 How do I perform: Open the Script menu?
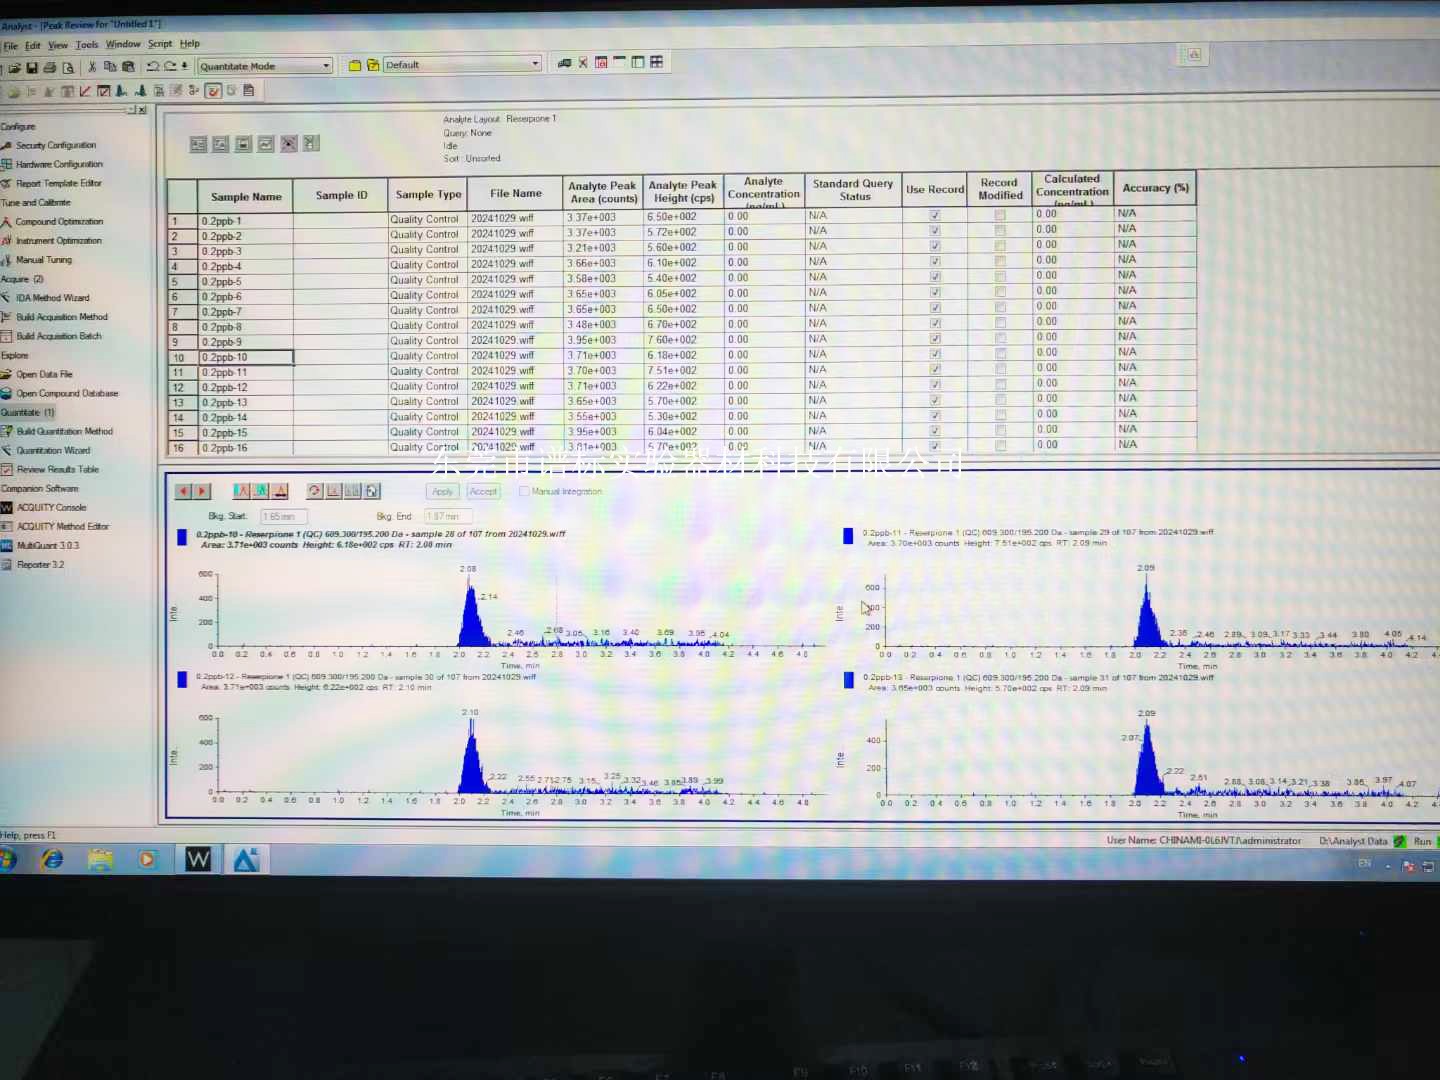click(160, 44)
